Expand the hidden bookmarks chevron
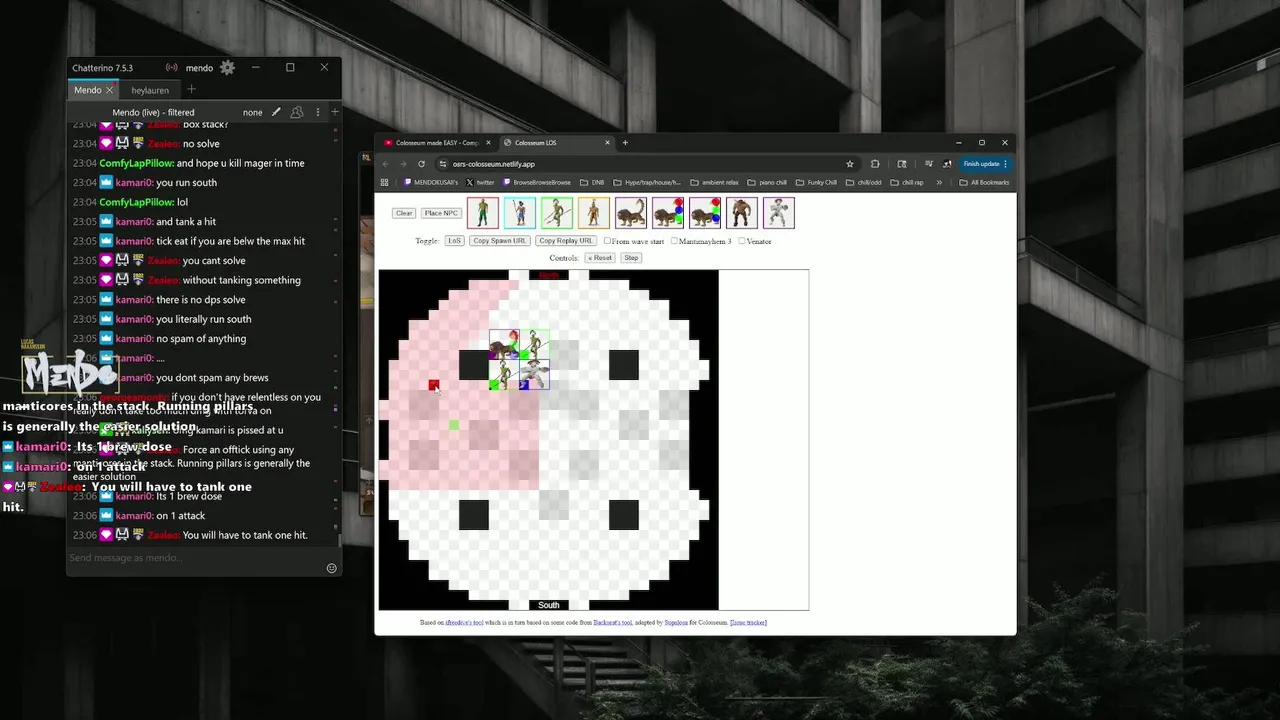 [x=940, y=183]
